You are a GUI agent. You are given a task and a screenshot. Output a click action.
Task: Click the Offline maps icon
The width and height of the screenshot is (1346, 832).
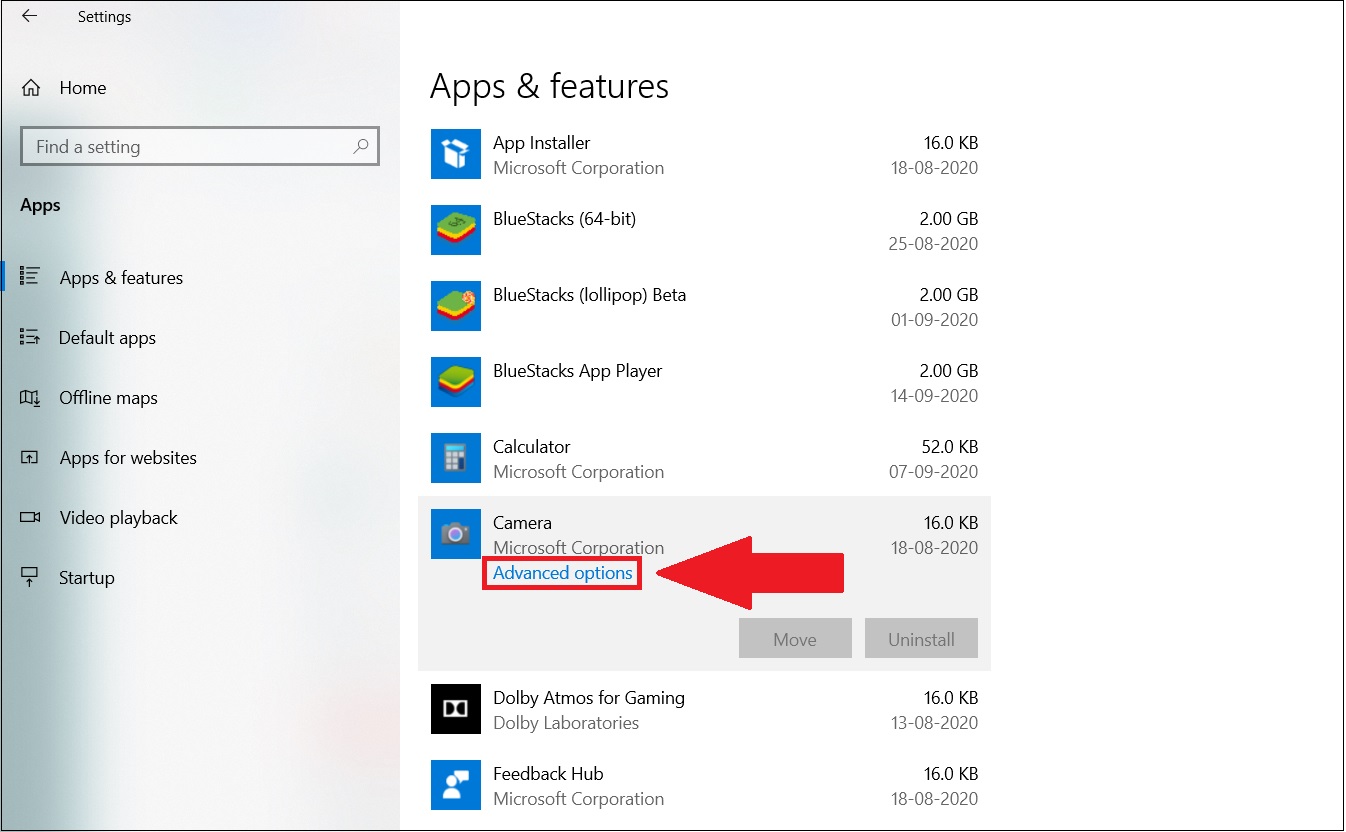[30, 397]
